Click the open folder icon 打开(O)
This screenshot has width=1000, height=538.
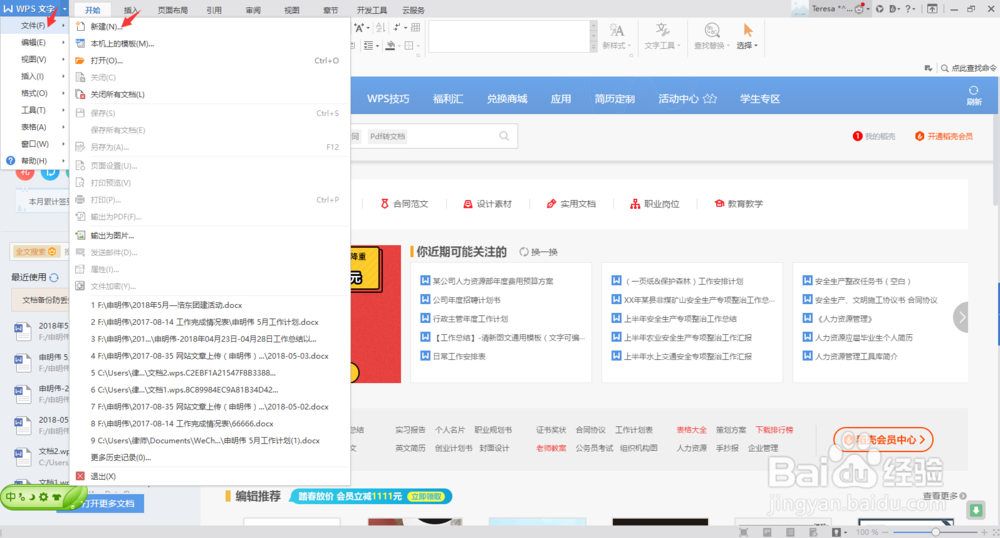(x=80, y=61)
